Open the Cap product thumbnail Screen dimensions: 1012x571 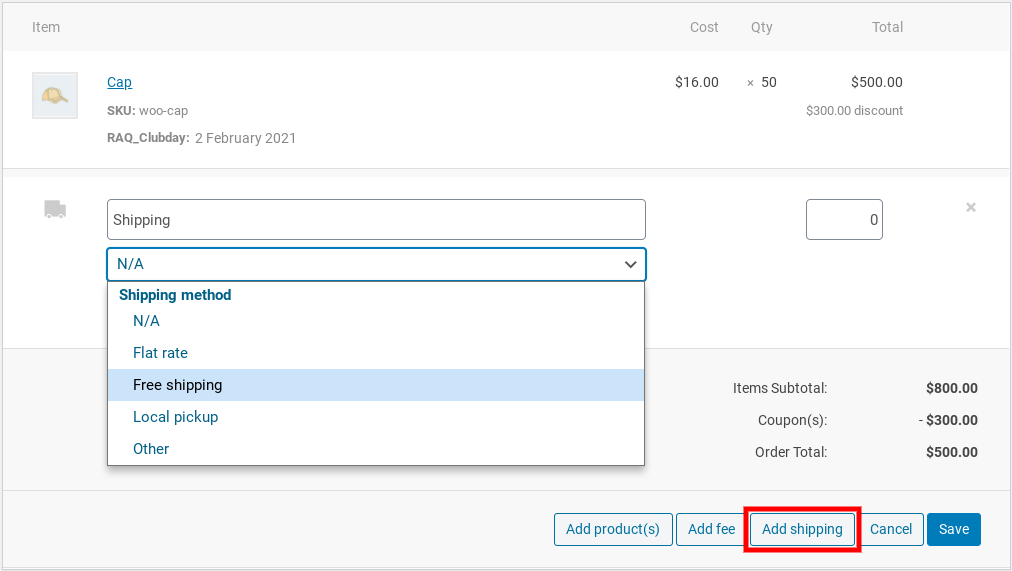pyautogui.click(x=55, y=95)
